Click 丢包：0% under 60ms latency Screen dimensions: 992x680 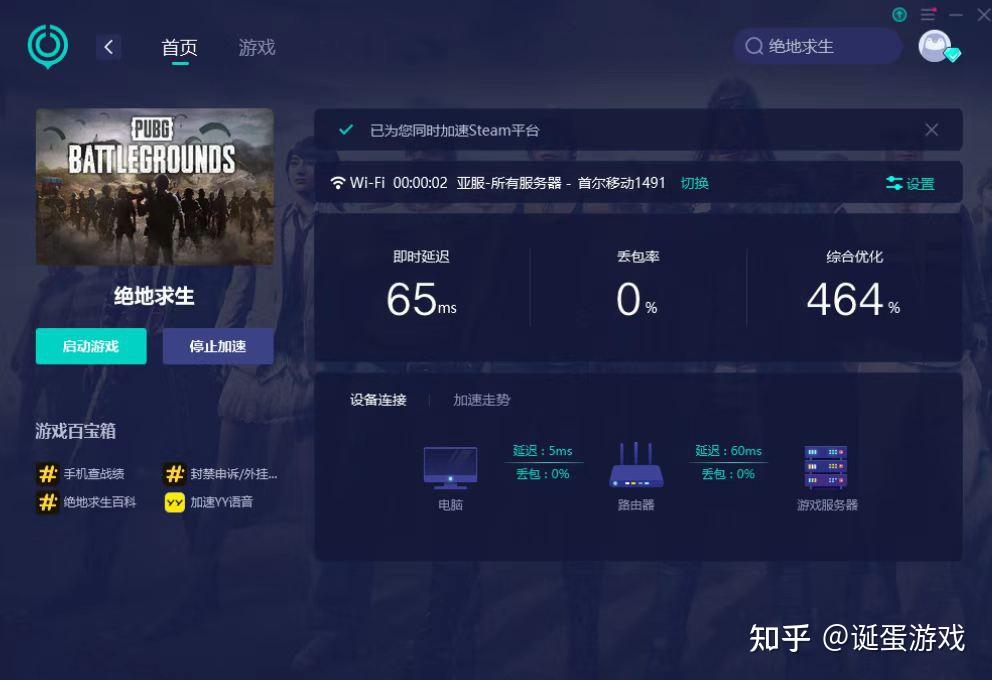pos(728,474)
